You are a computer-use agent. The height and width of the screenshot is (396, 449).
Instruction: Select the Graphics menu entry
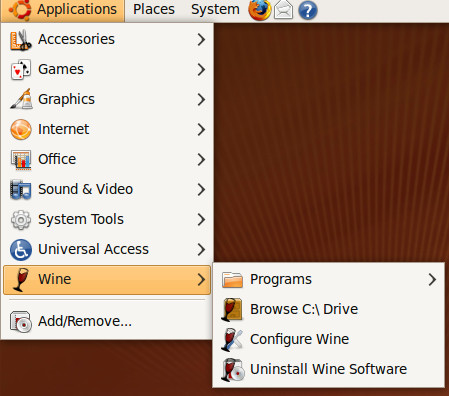pyautogui.click(x=107, y=99)
